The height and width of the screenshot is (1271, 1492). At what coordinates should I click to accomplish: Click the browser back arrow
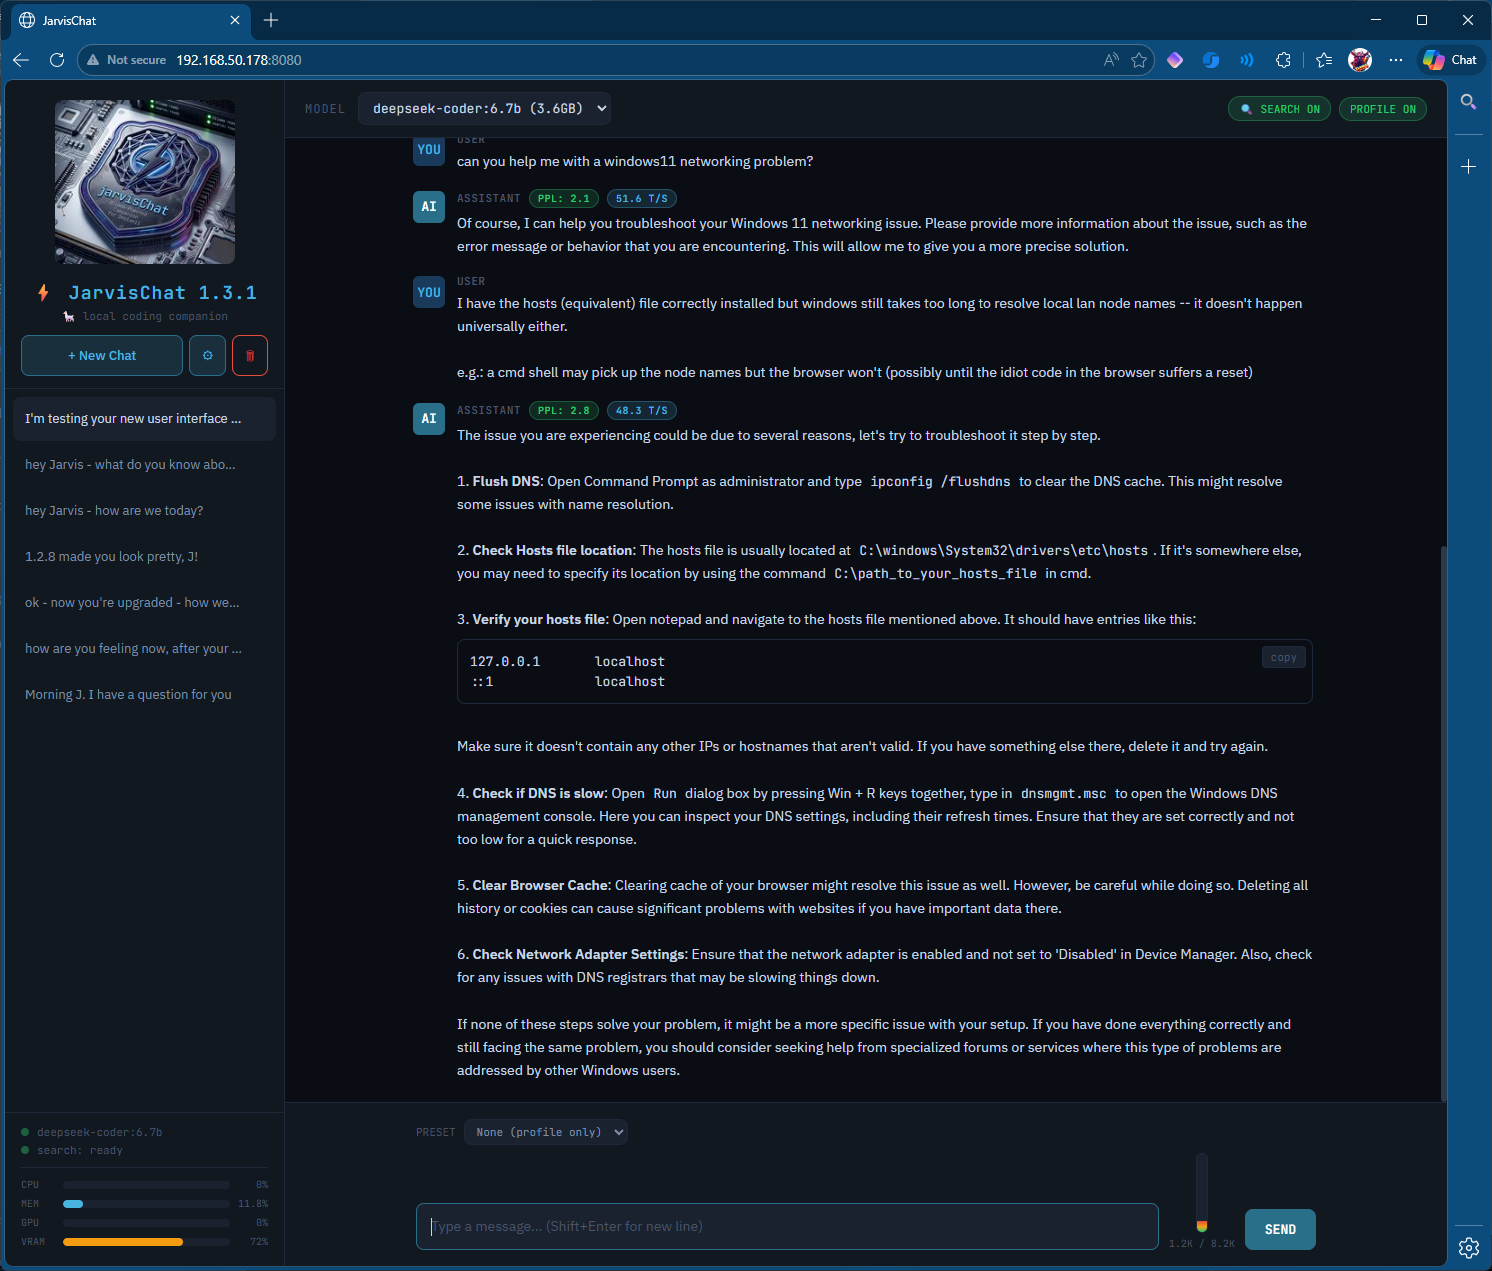(21, 60)
